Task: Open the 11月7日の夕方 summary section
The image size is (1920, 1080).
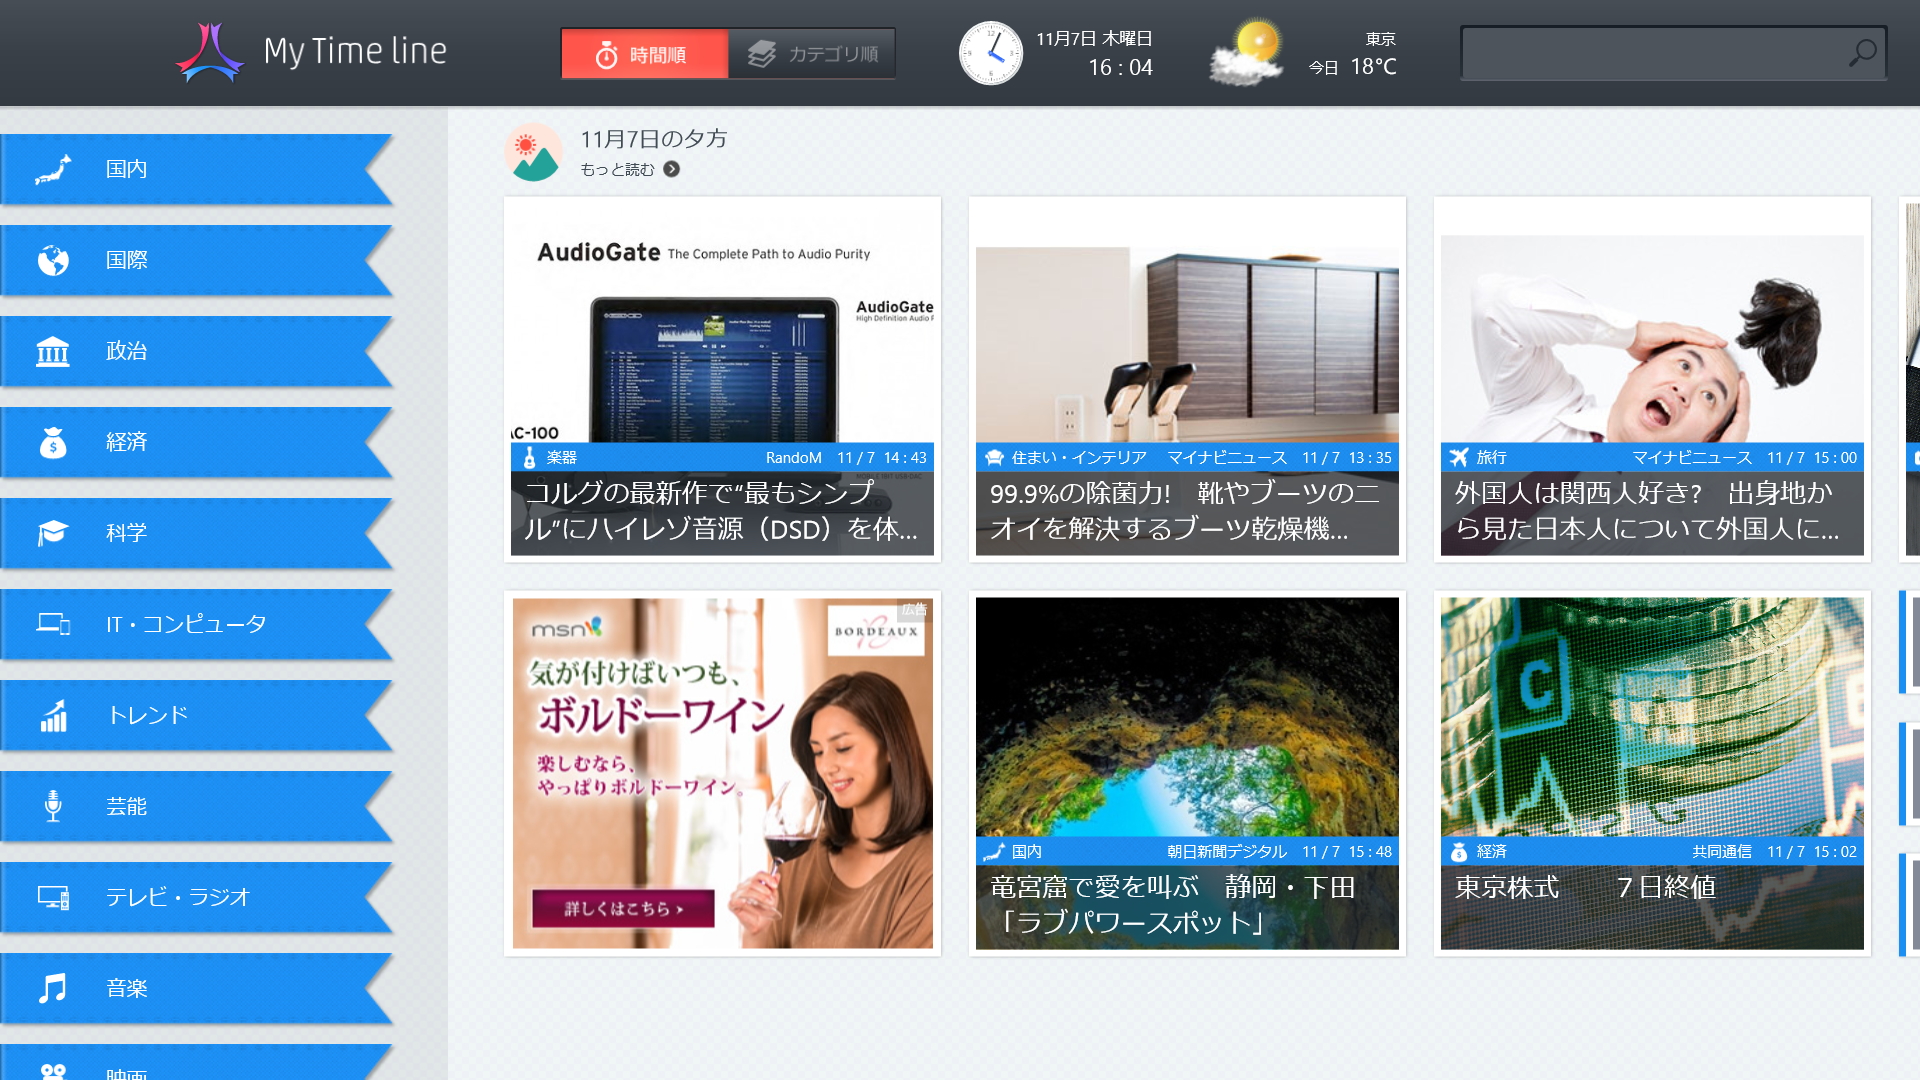Action: click(x=653, y=139)
